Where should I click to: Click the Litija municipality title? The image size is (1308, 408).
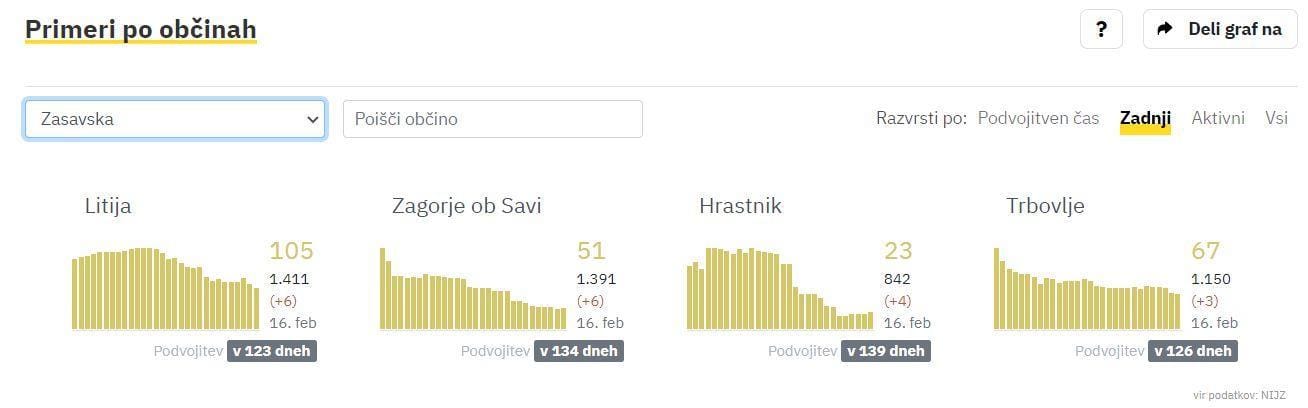coord(108,206)
